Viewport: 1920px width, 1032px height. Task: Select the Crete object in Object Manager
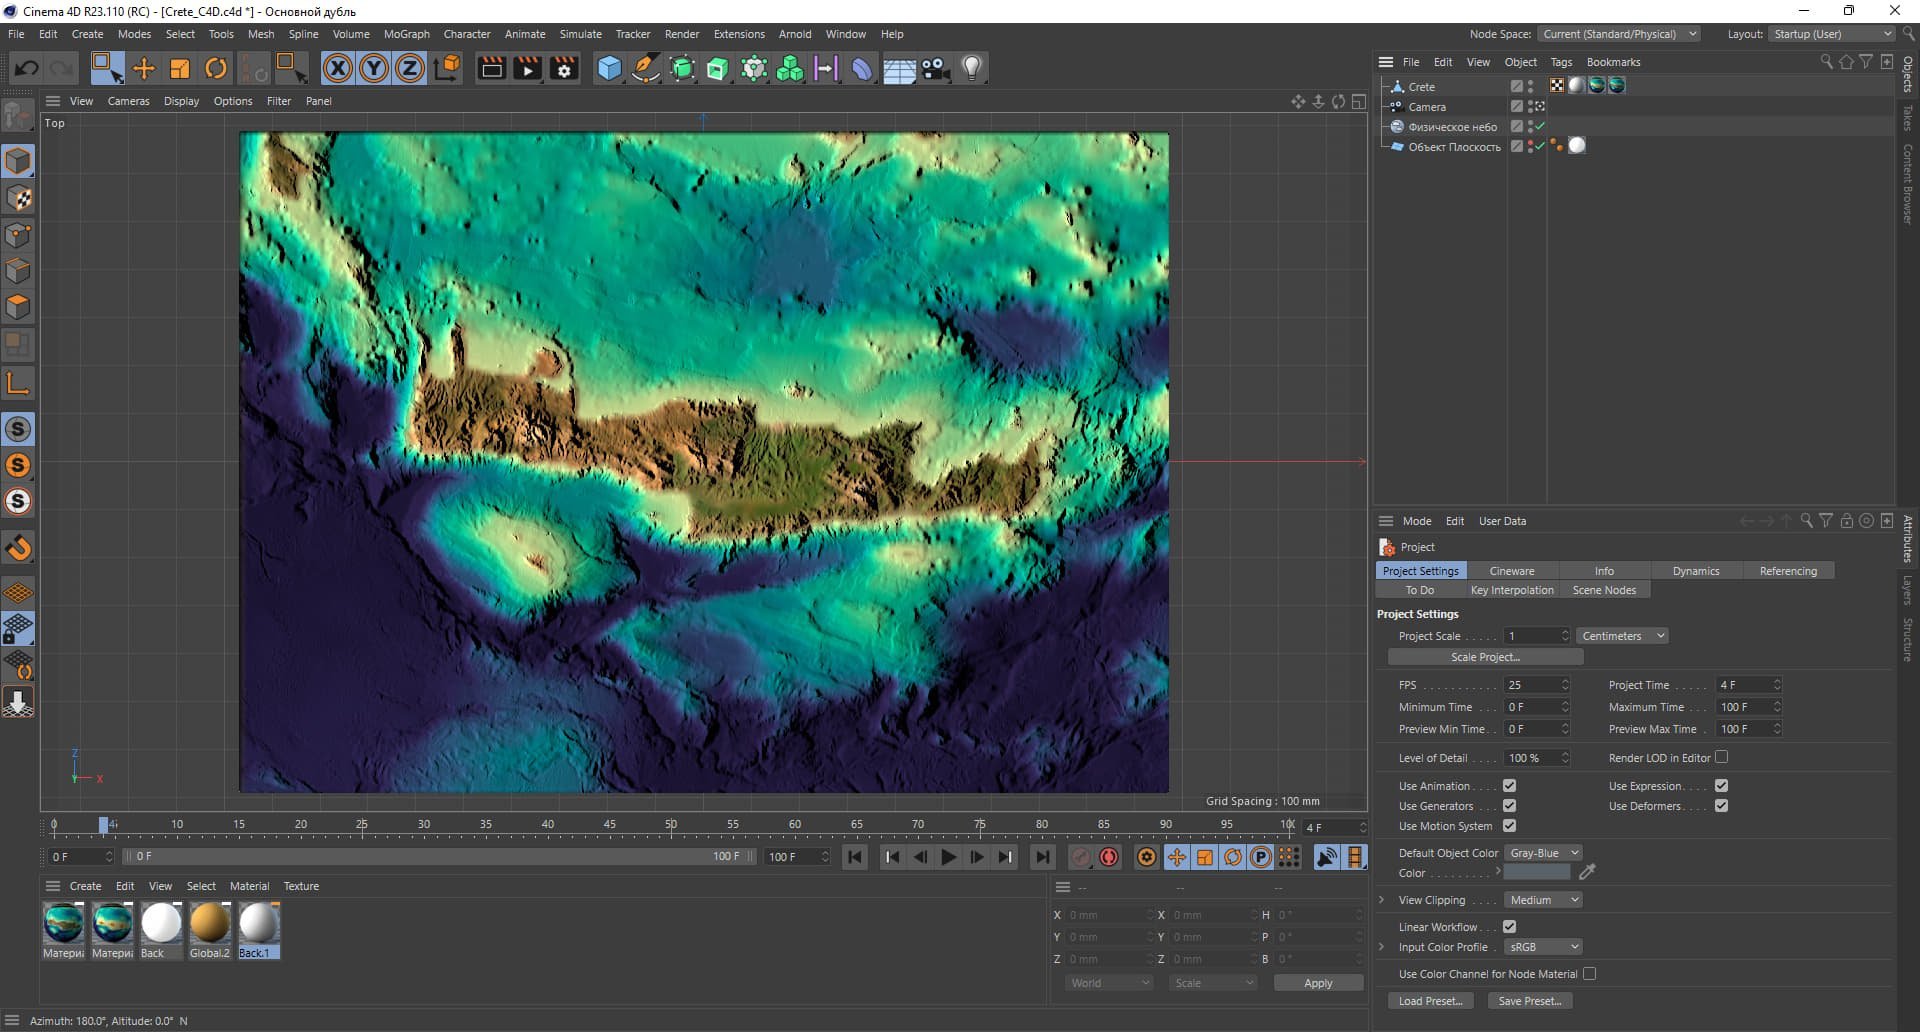tap(1421, 87)
